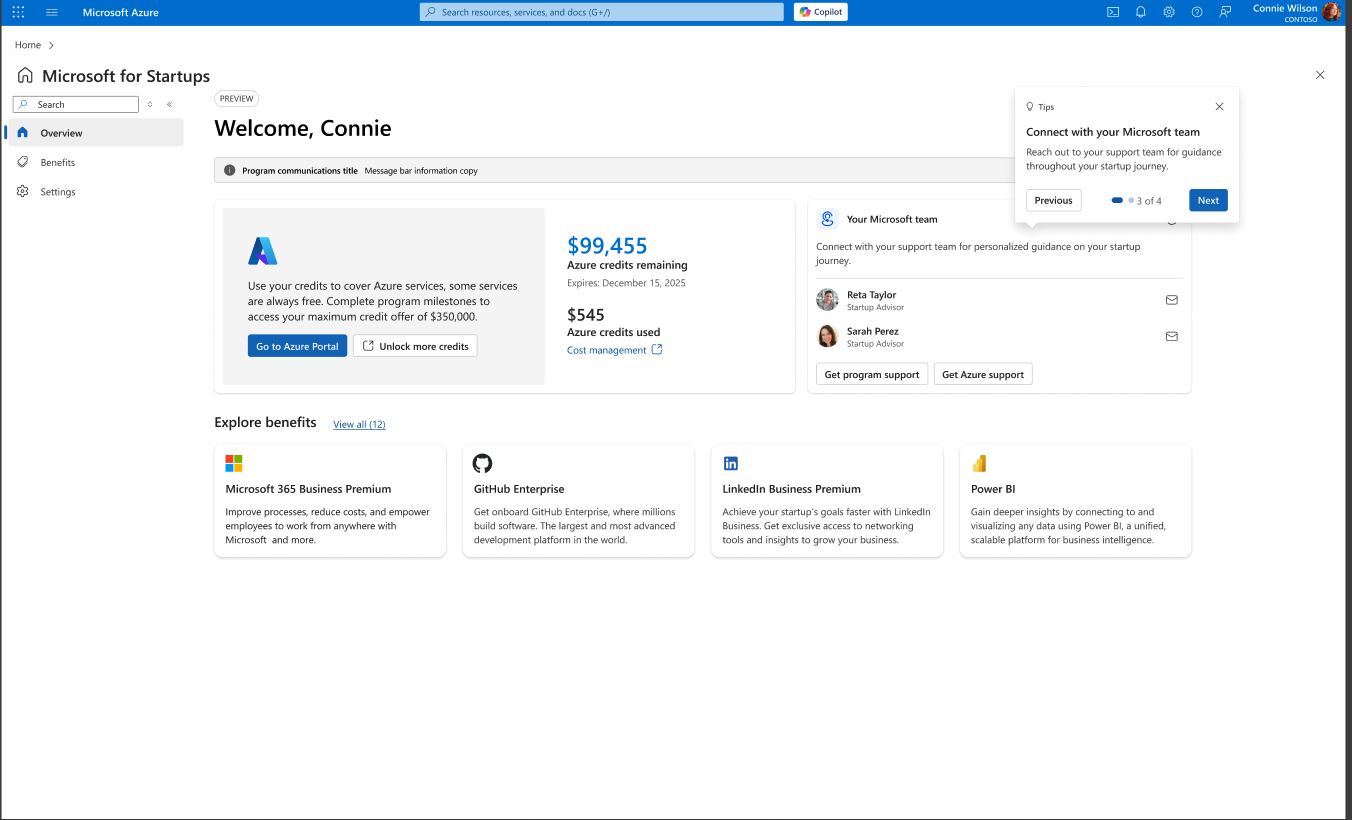This screenshot has width=1352, height=820.
Task: Click the global search resources box
Action: (602, 12)
